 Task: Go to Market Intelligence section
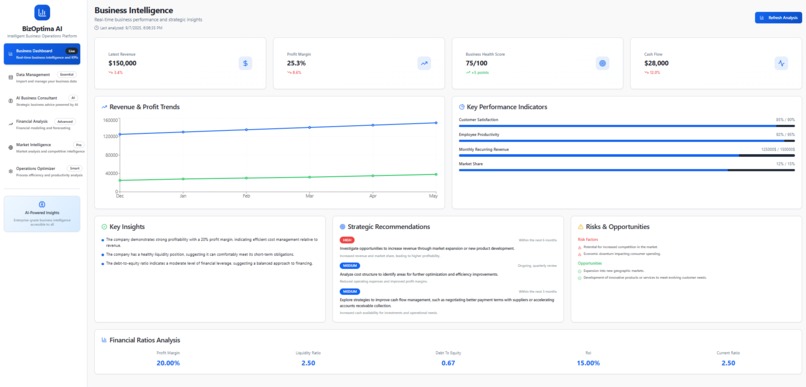tap(42, 148)
